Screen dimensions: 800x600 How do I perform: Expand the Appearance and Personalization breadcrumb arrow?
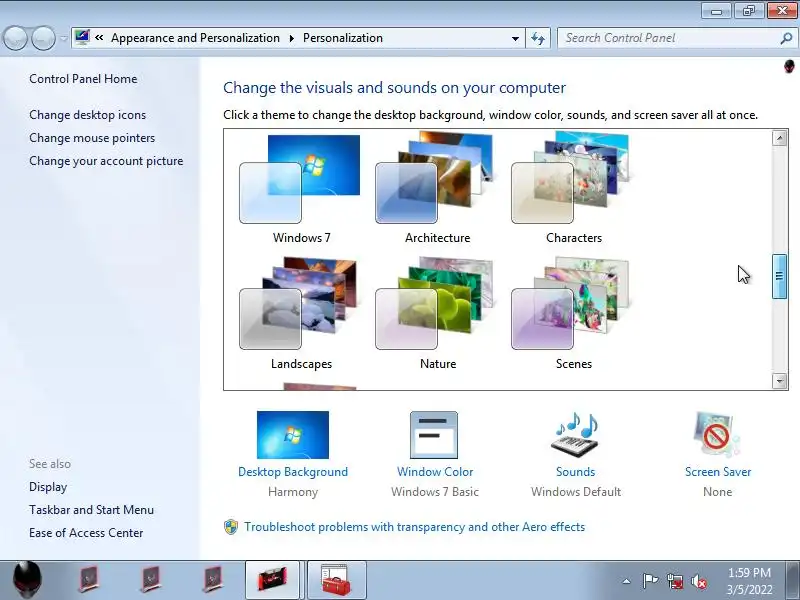coord(291,38)
